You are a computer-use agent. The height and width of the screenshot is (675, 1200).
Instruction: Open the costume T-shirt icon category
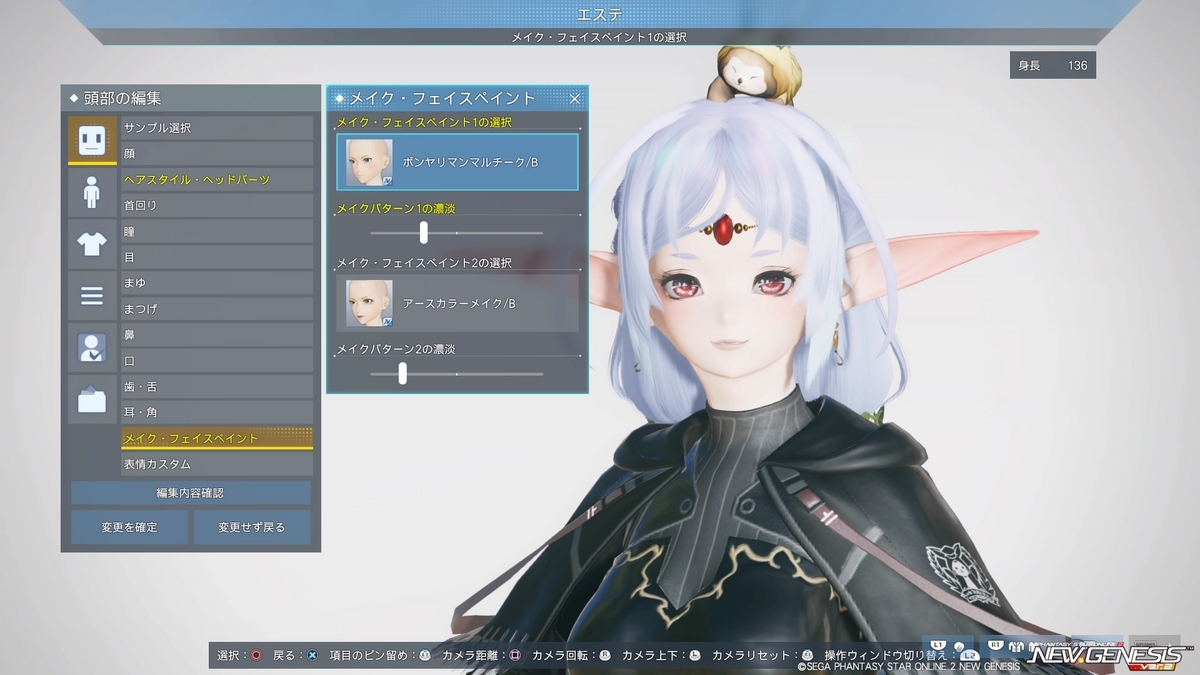coord(92,243)
